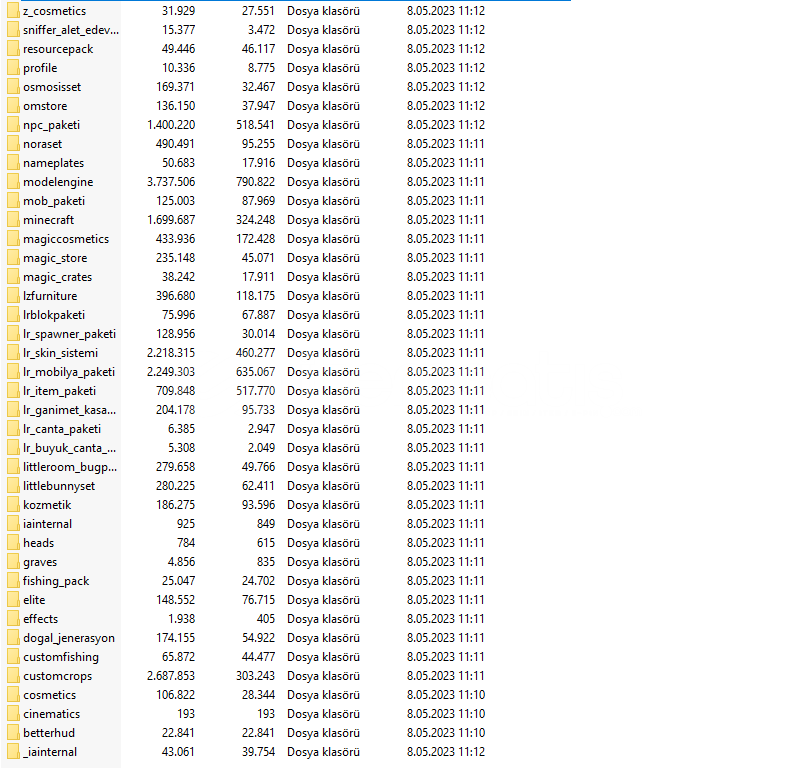812x768 pixels.
Task: Click the folder icon beside kozmetik
Action: pyautogui.click(x=13, y=505)
